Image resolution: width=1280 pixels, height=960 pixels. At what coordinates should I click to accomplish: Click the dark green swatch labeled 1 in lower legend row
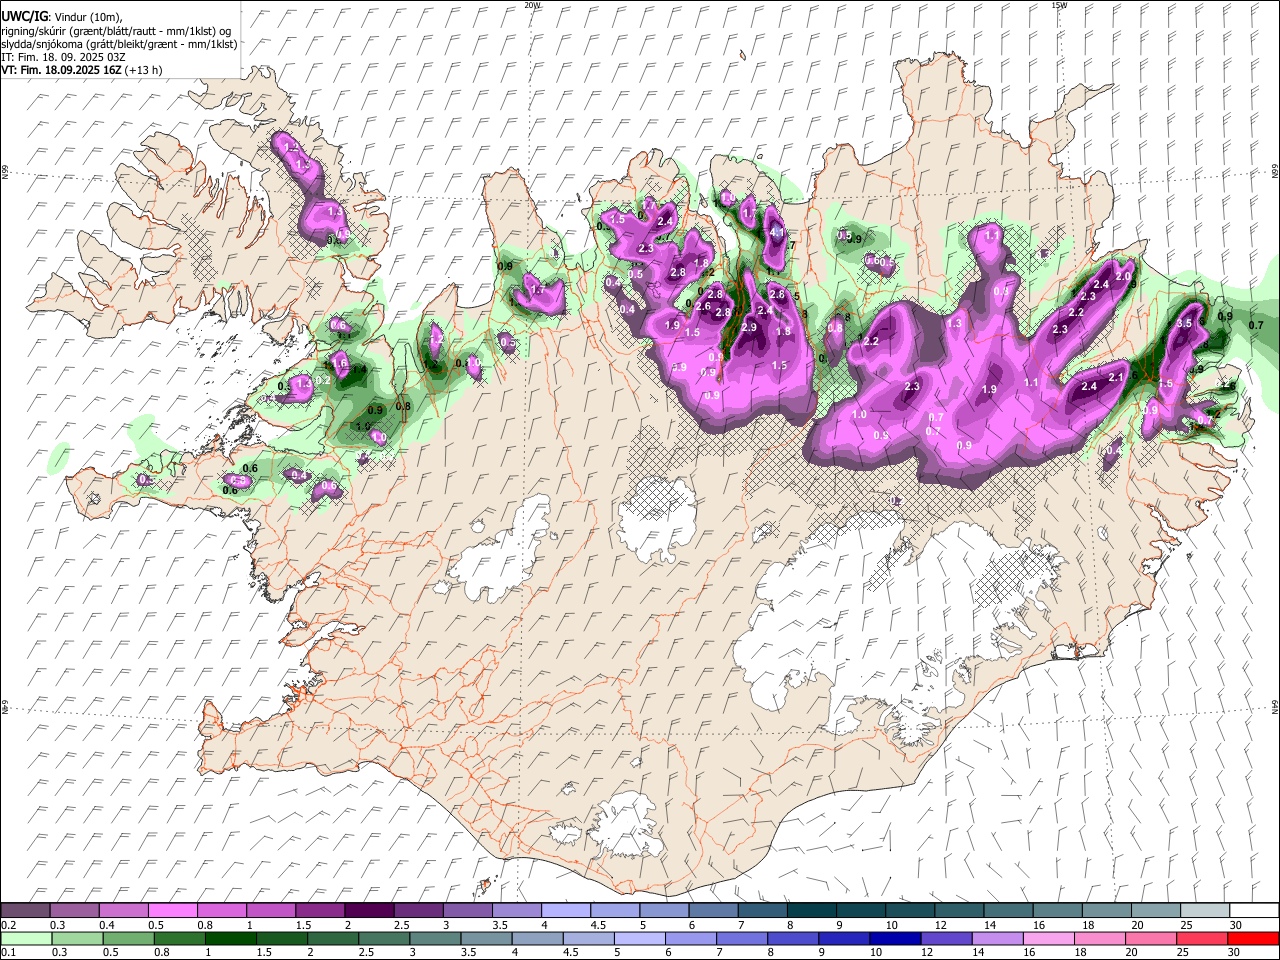(x=230, y=939)
